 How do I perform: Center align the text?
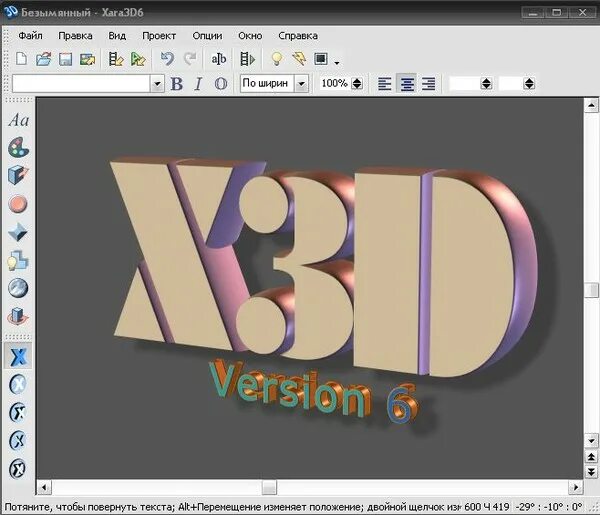click(x=407, y=83)
